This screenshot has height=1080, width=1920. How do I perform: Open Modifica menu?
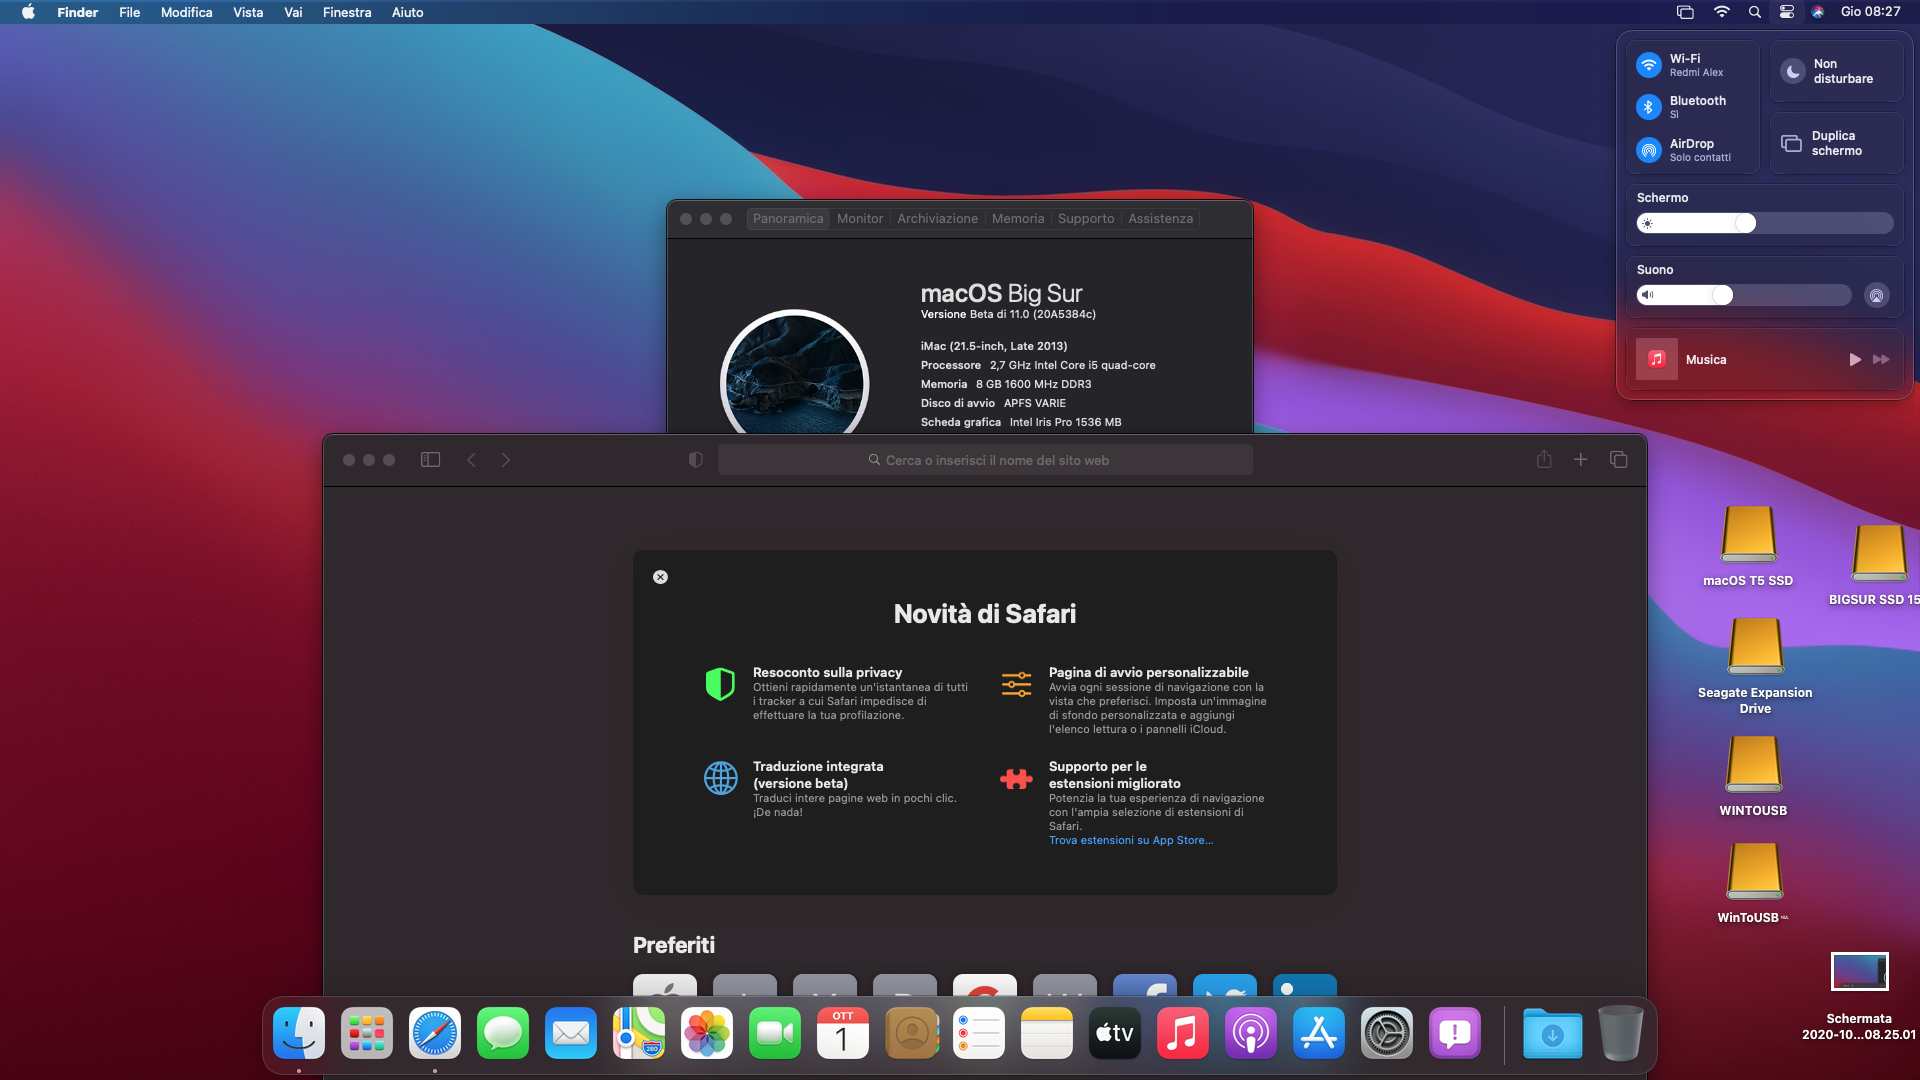click(186, 12)
